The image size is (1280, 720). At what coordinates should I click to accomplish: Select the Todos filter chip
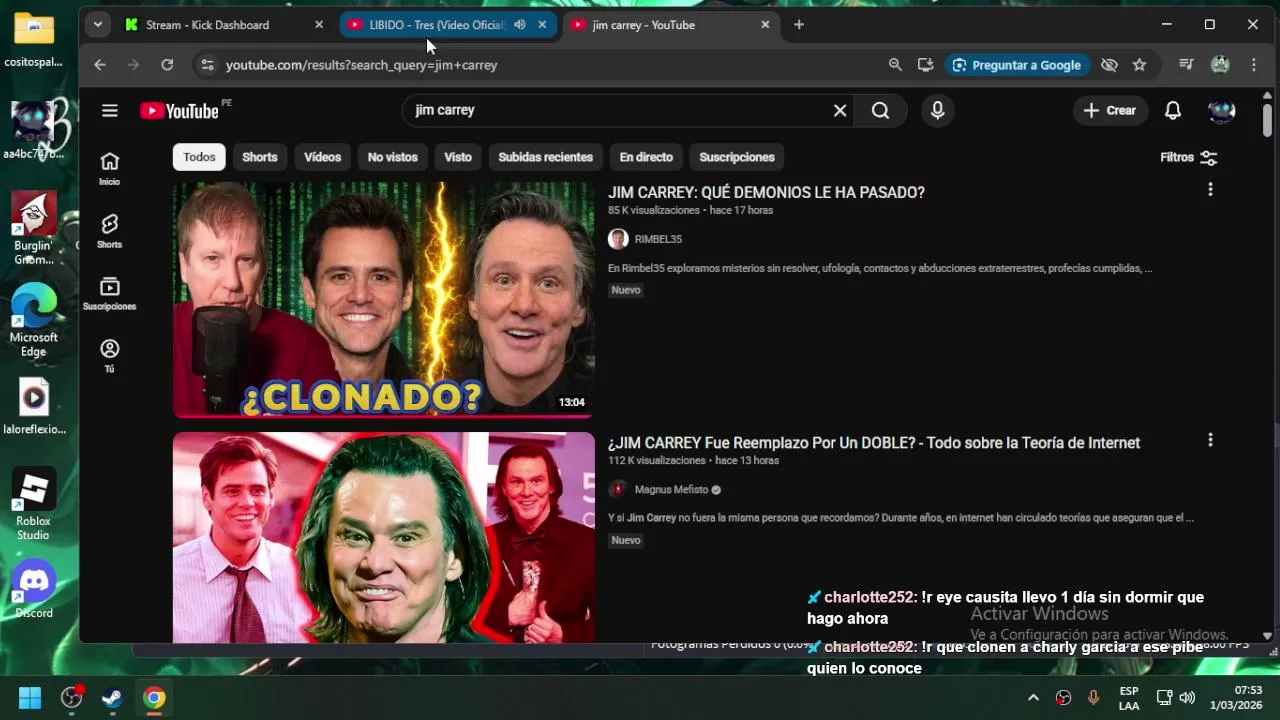199,157
